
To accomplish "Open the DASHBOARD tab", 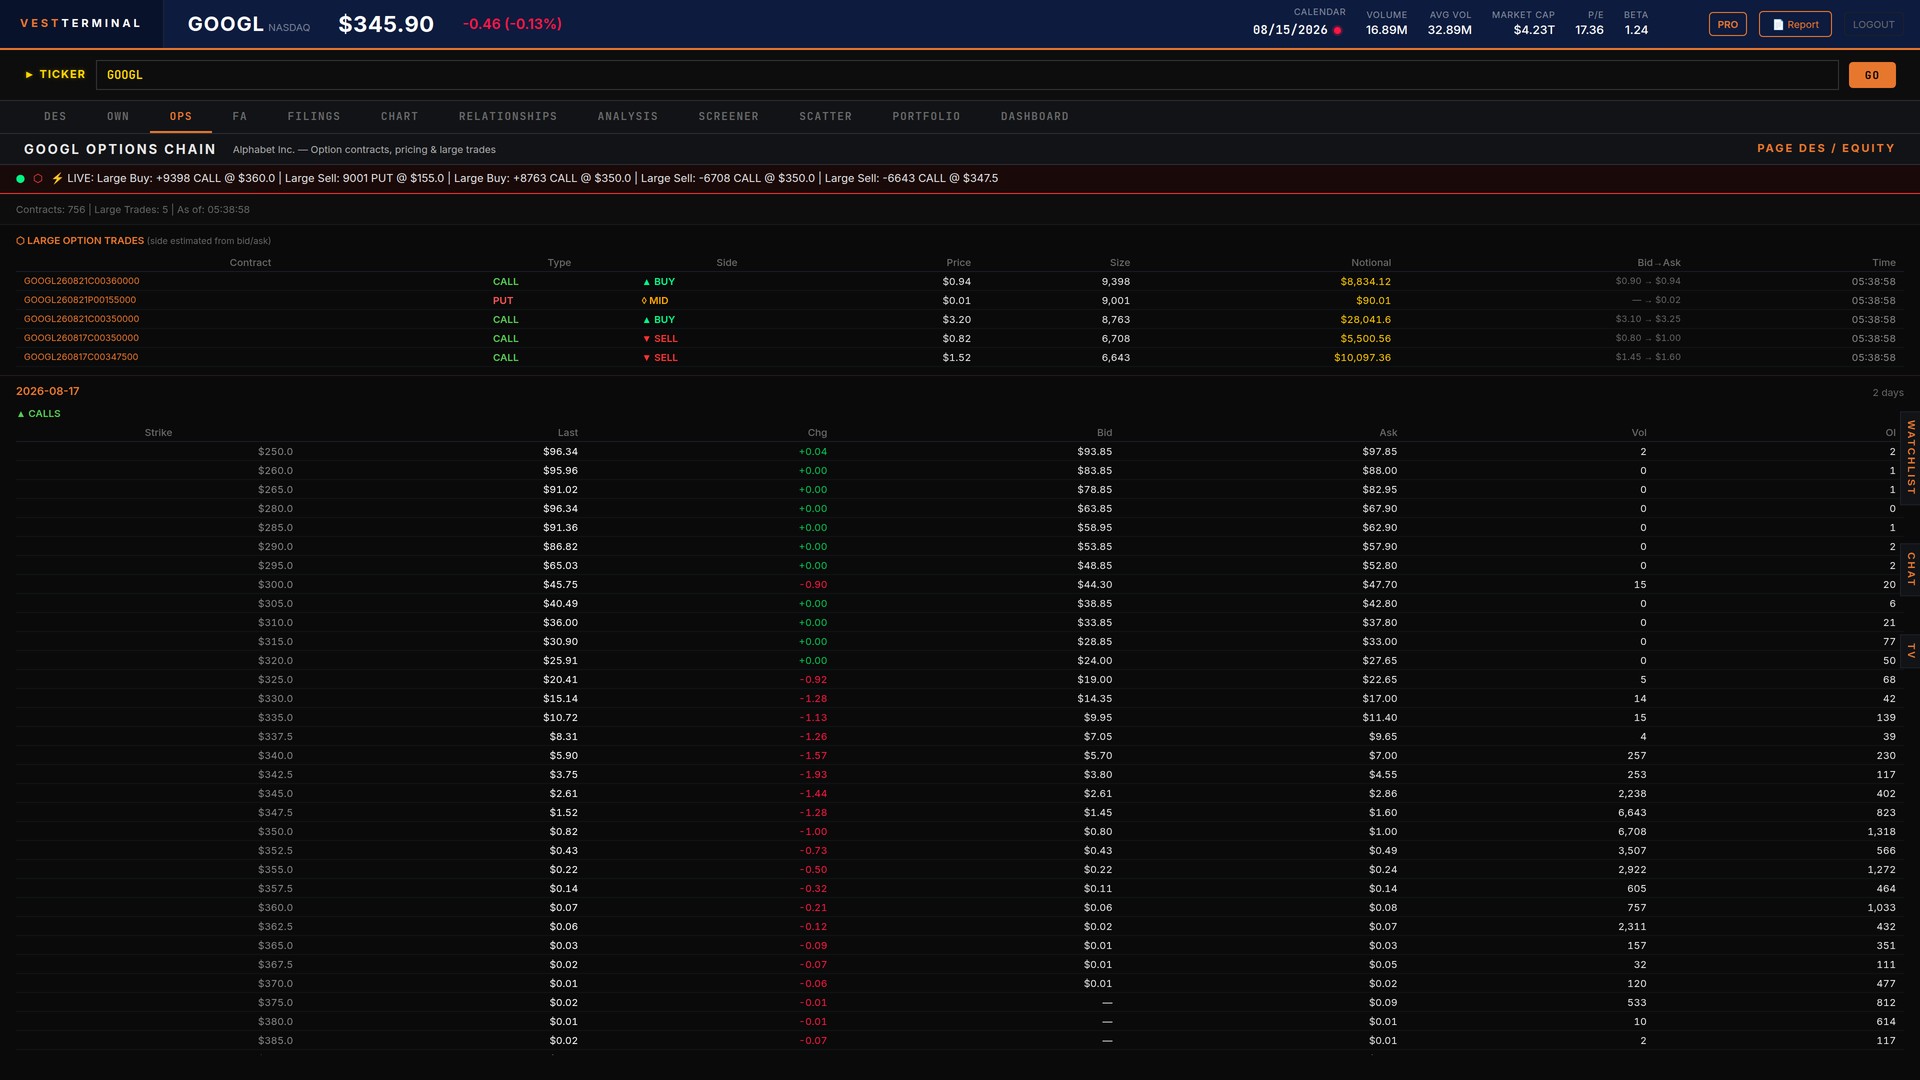I will tap(1035, 117).
